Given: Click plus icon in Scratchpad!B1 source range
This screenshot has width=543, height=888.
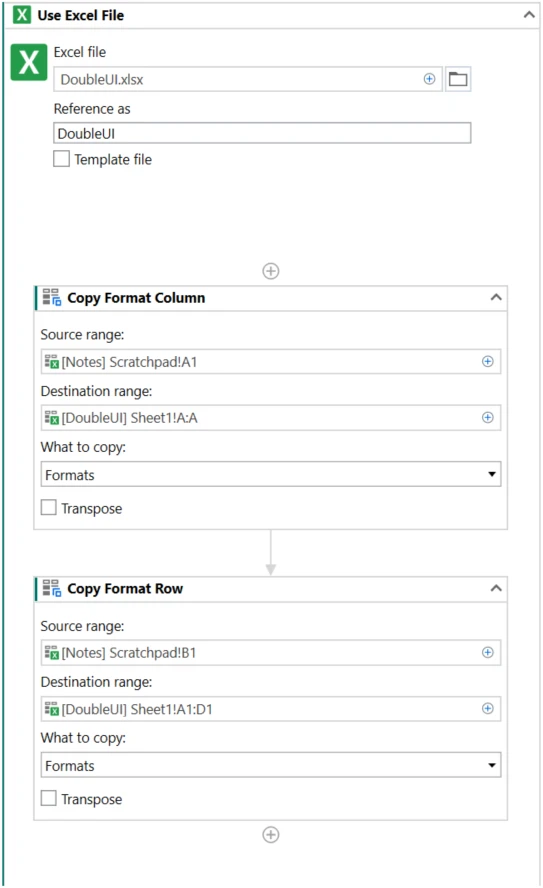Looking at the screenshot, I should point(488,652).
